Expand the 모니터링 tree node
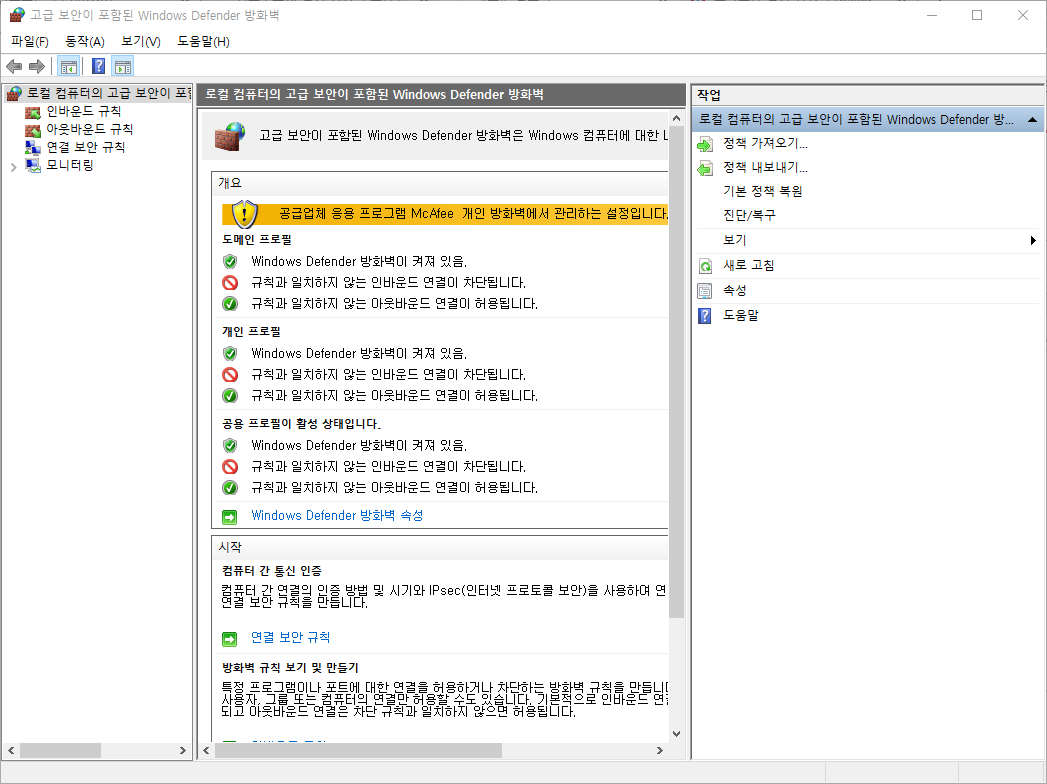 coord(13,166)
